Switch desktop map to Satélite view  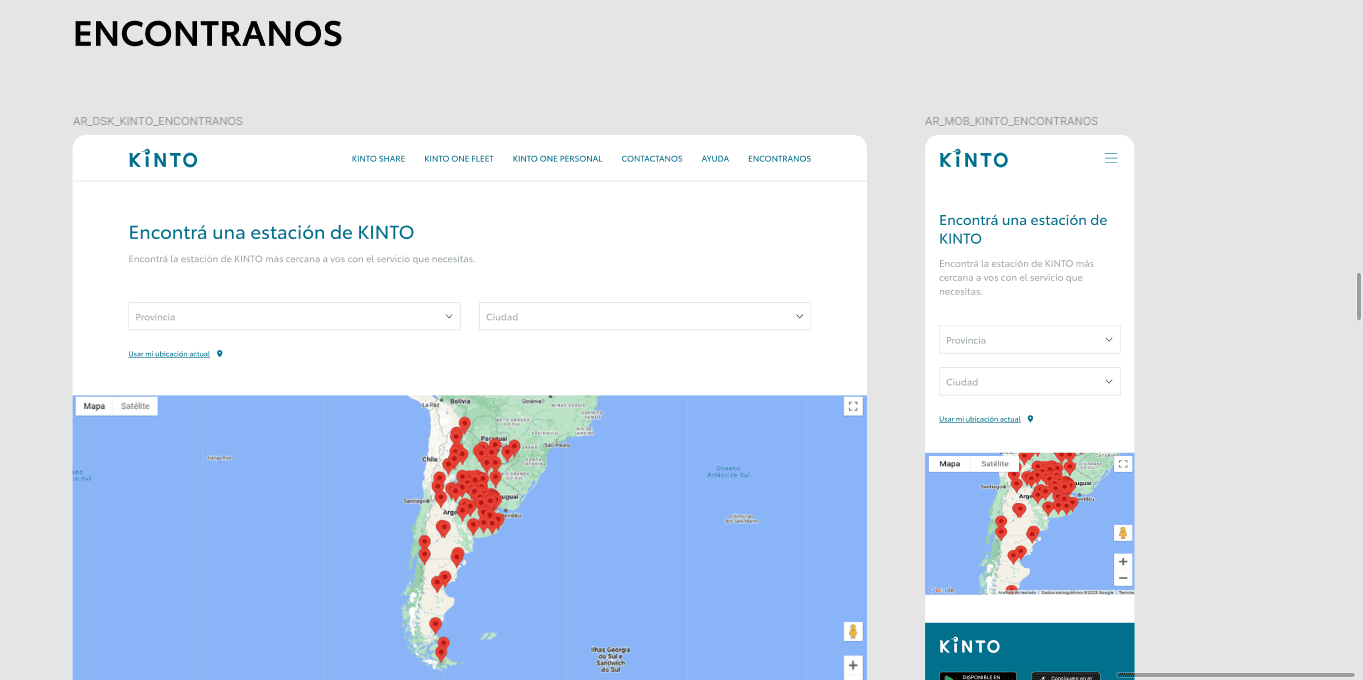tap(135, 406)
